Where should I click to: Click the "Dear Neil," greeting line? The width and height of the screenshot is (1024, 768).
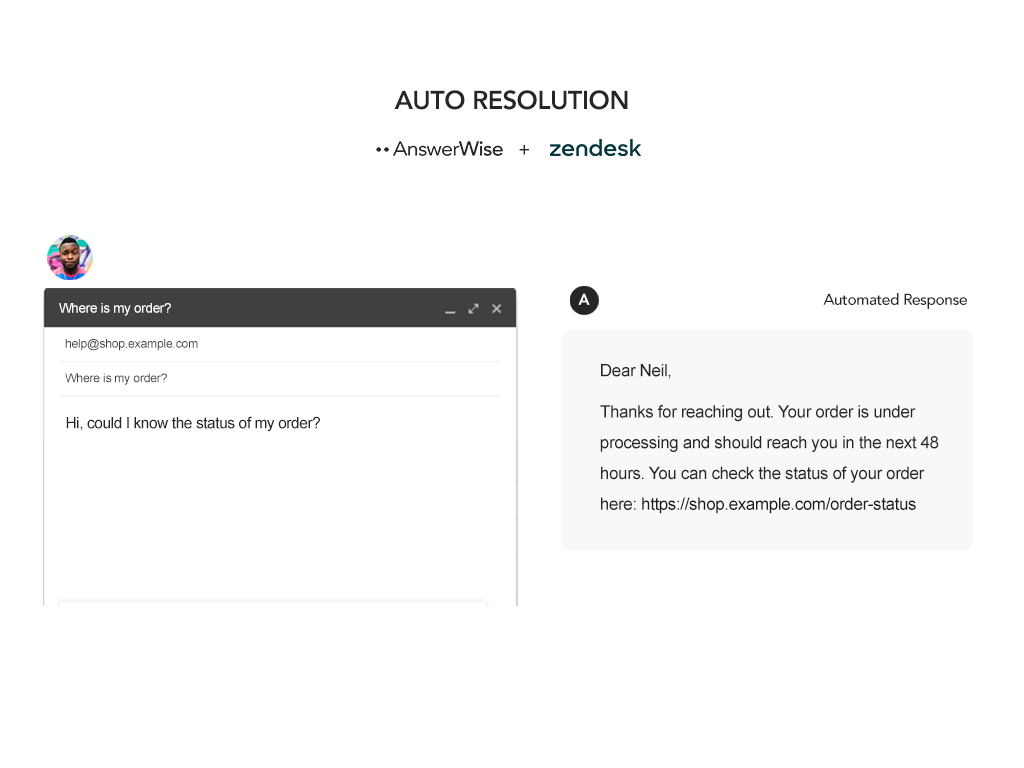635,371
